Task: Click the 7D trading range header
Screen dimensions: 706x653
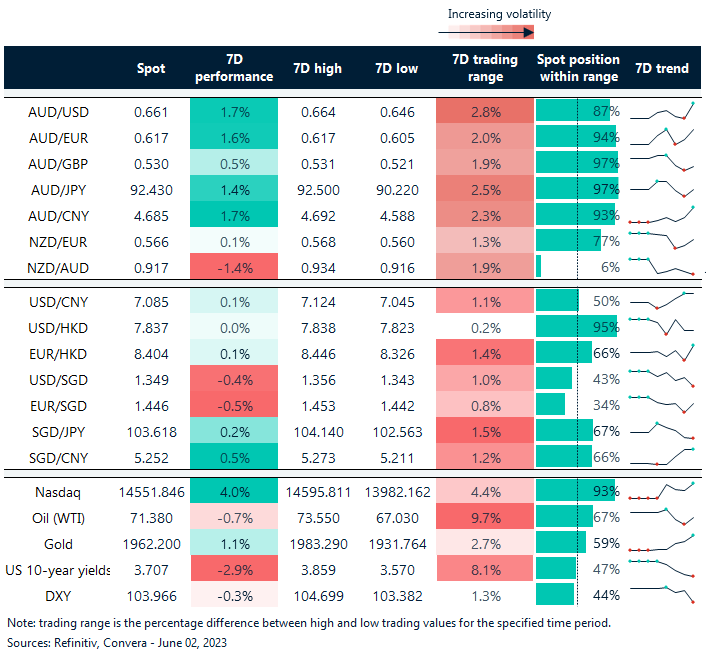Action: click(x=484, y=68)
